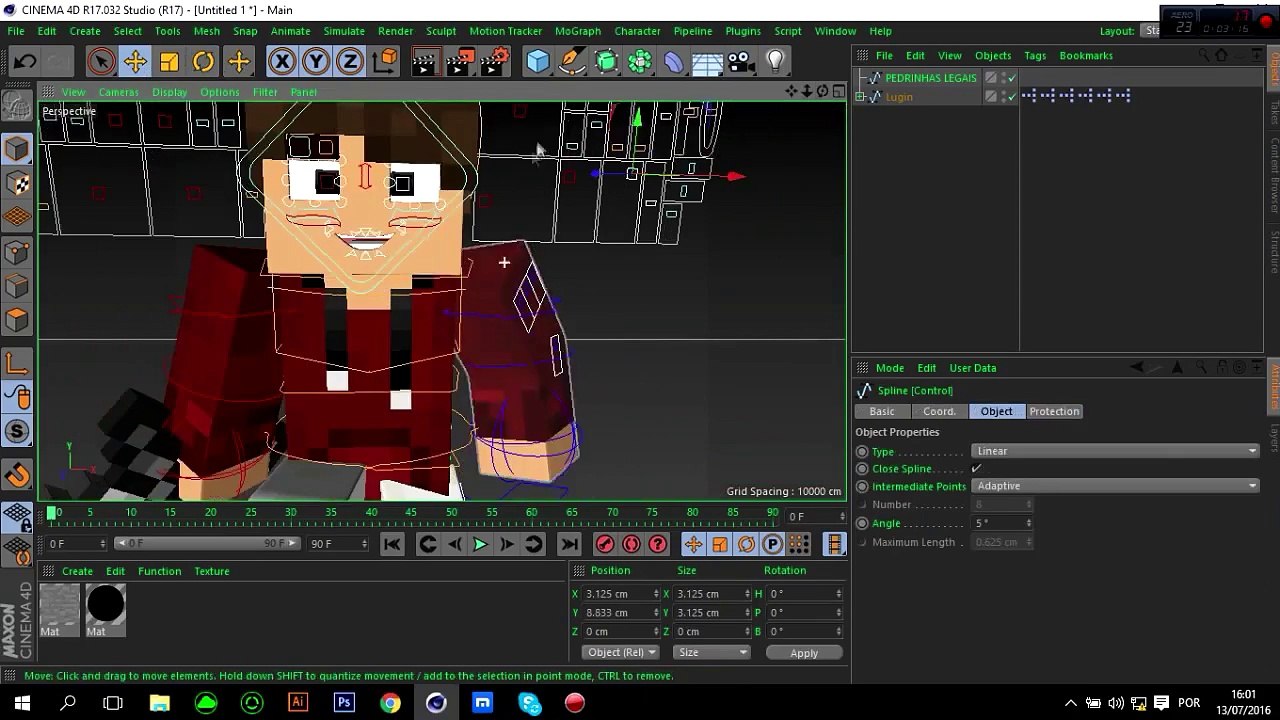Viewport: 1280px width, 720px height.
Task: Switch to Edges mode
Action: (x=17, y=286)
